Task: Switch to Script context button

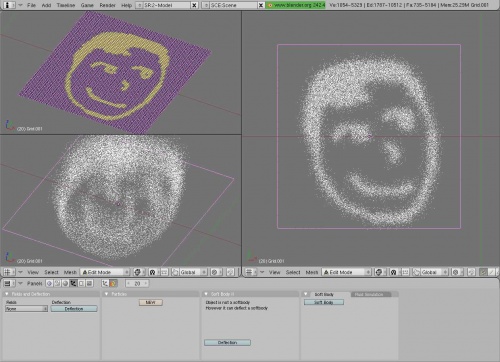Action: click(57, 284)
